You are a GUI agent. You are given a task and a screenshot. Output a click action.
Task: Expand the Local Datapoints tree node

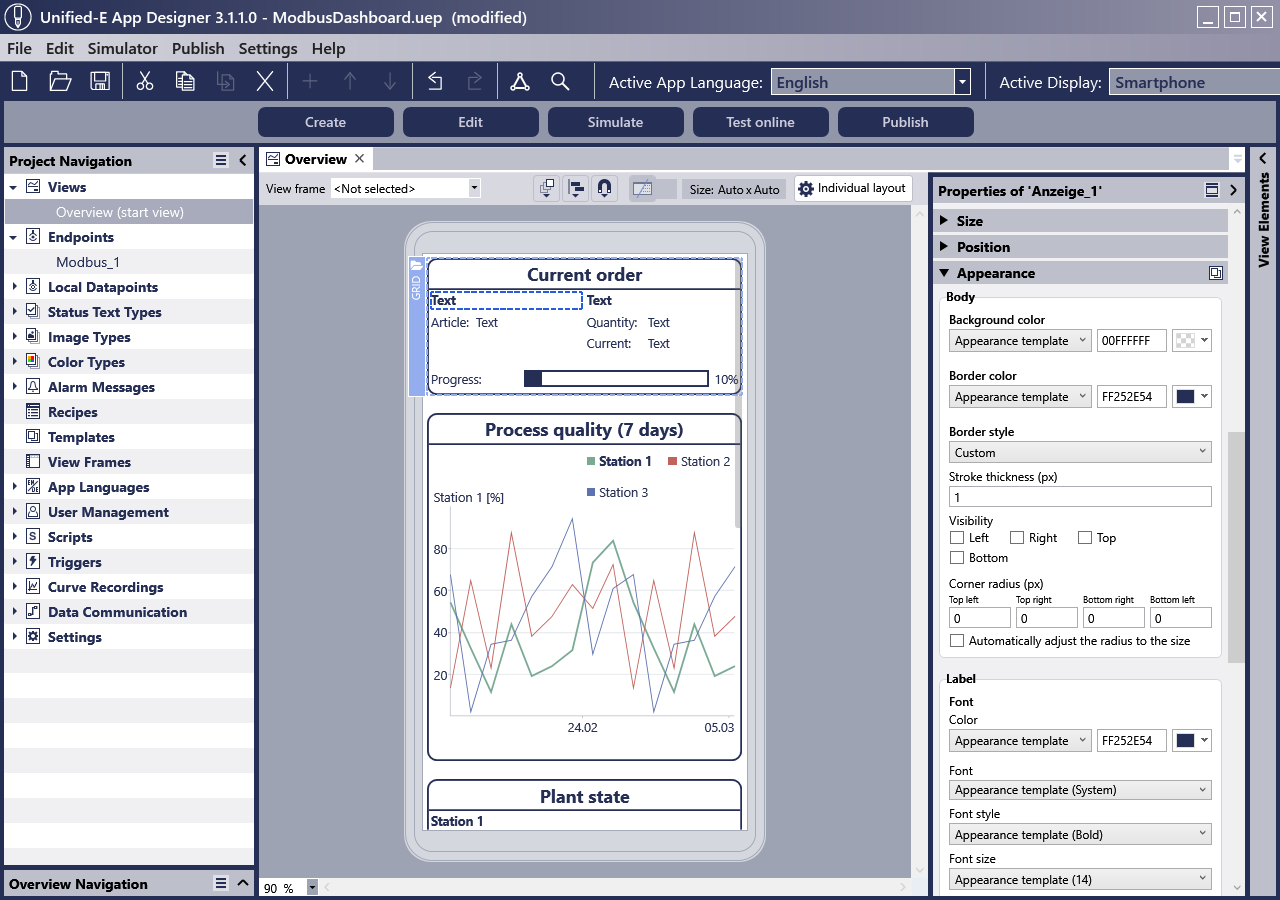(x=14, y=287)
